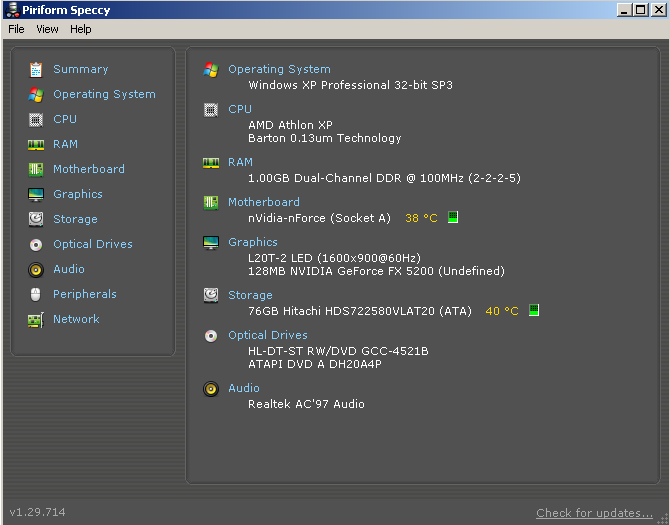Click nVidia-nForce (Socket A) text
This screenshot has height=525, width=670.
tap(320, 218)
